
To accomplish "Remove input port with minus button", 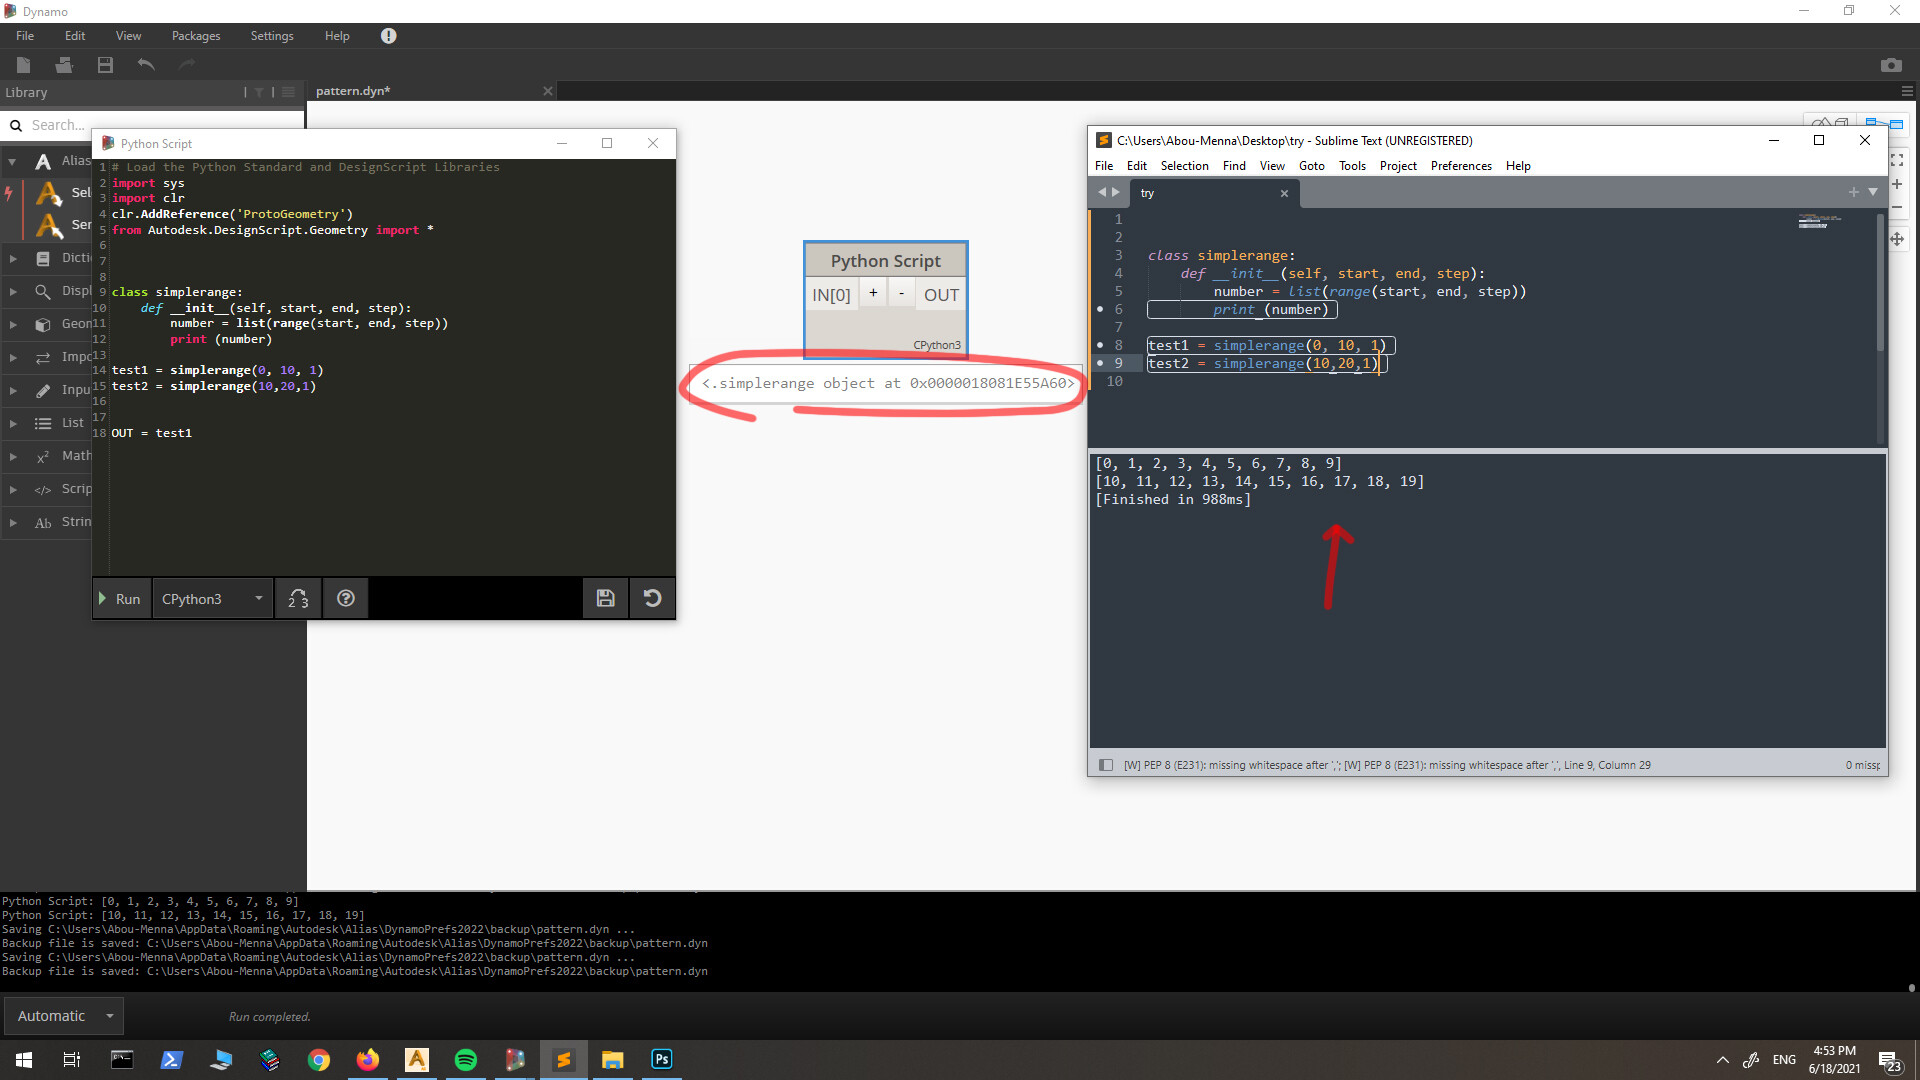I will click(x=901, y=293).
